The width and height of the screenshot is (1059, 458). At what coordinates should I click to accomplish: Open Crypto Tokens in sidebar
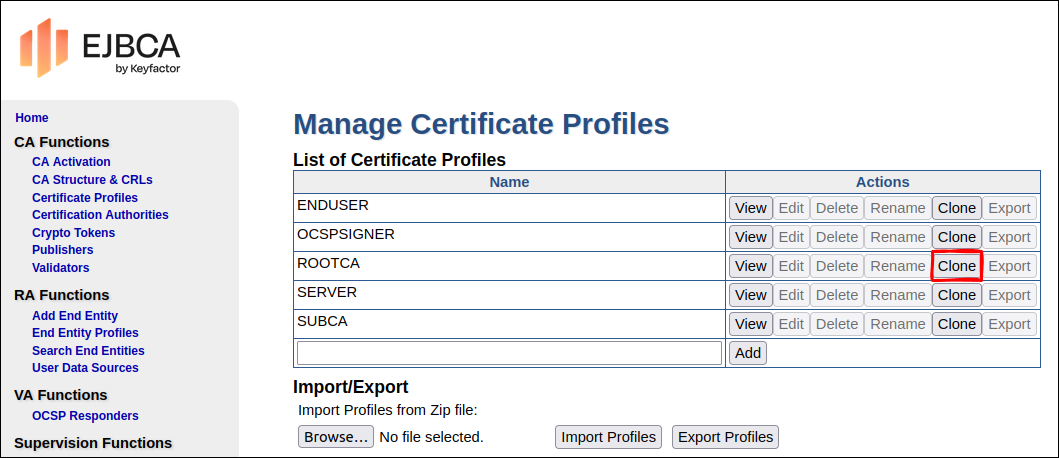point(73,233)
